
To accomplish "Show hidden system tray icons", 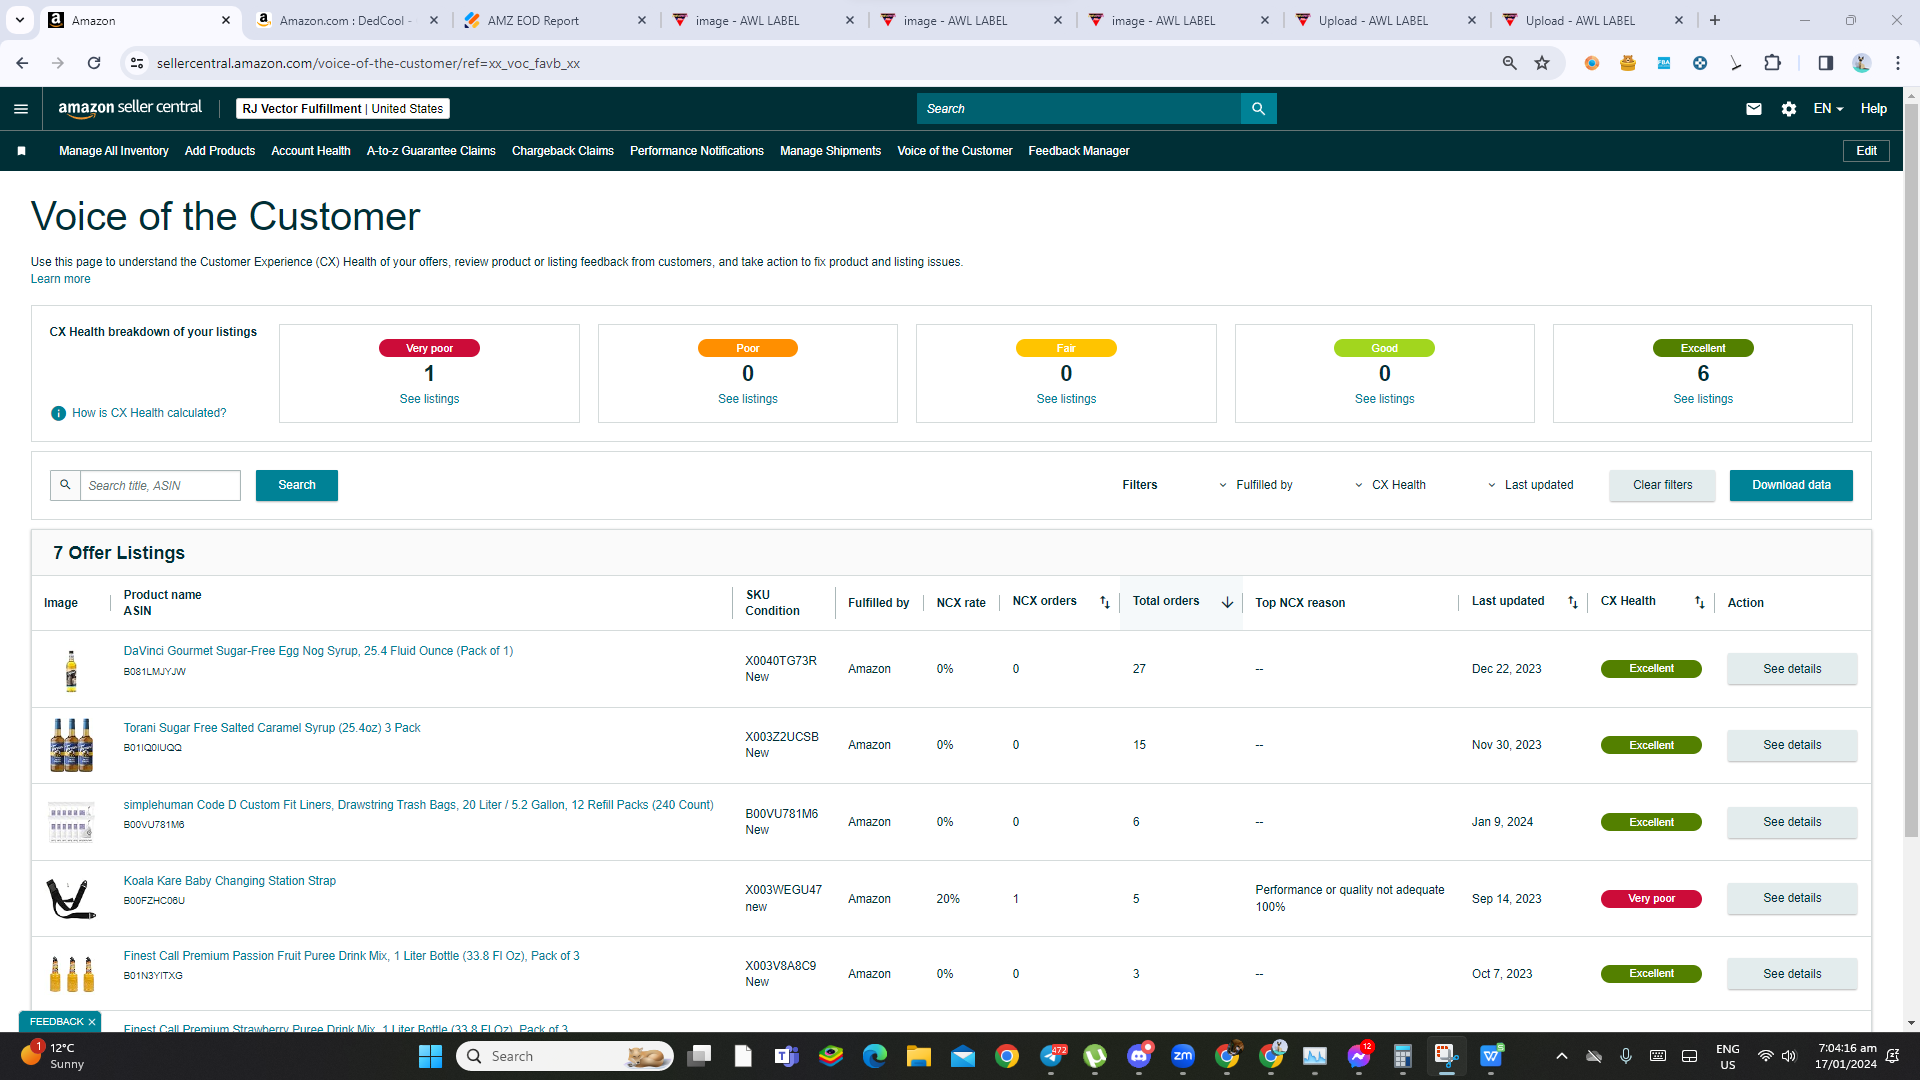I will tap(1561, 1056).
